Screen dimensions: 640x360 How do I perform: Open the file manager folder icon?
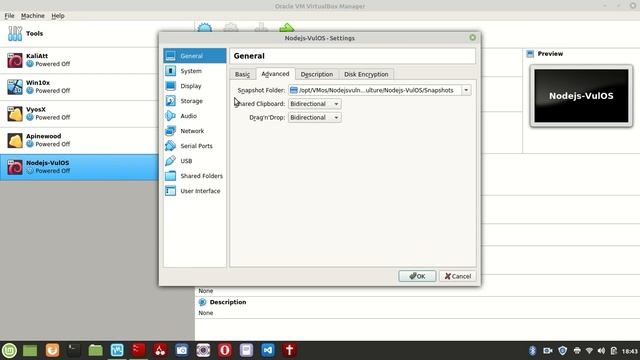click(95, 350)
